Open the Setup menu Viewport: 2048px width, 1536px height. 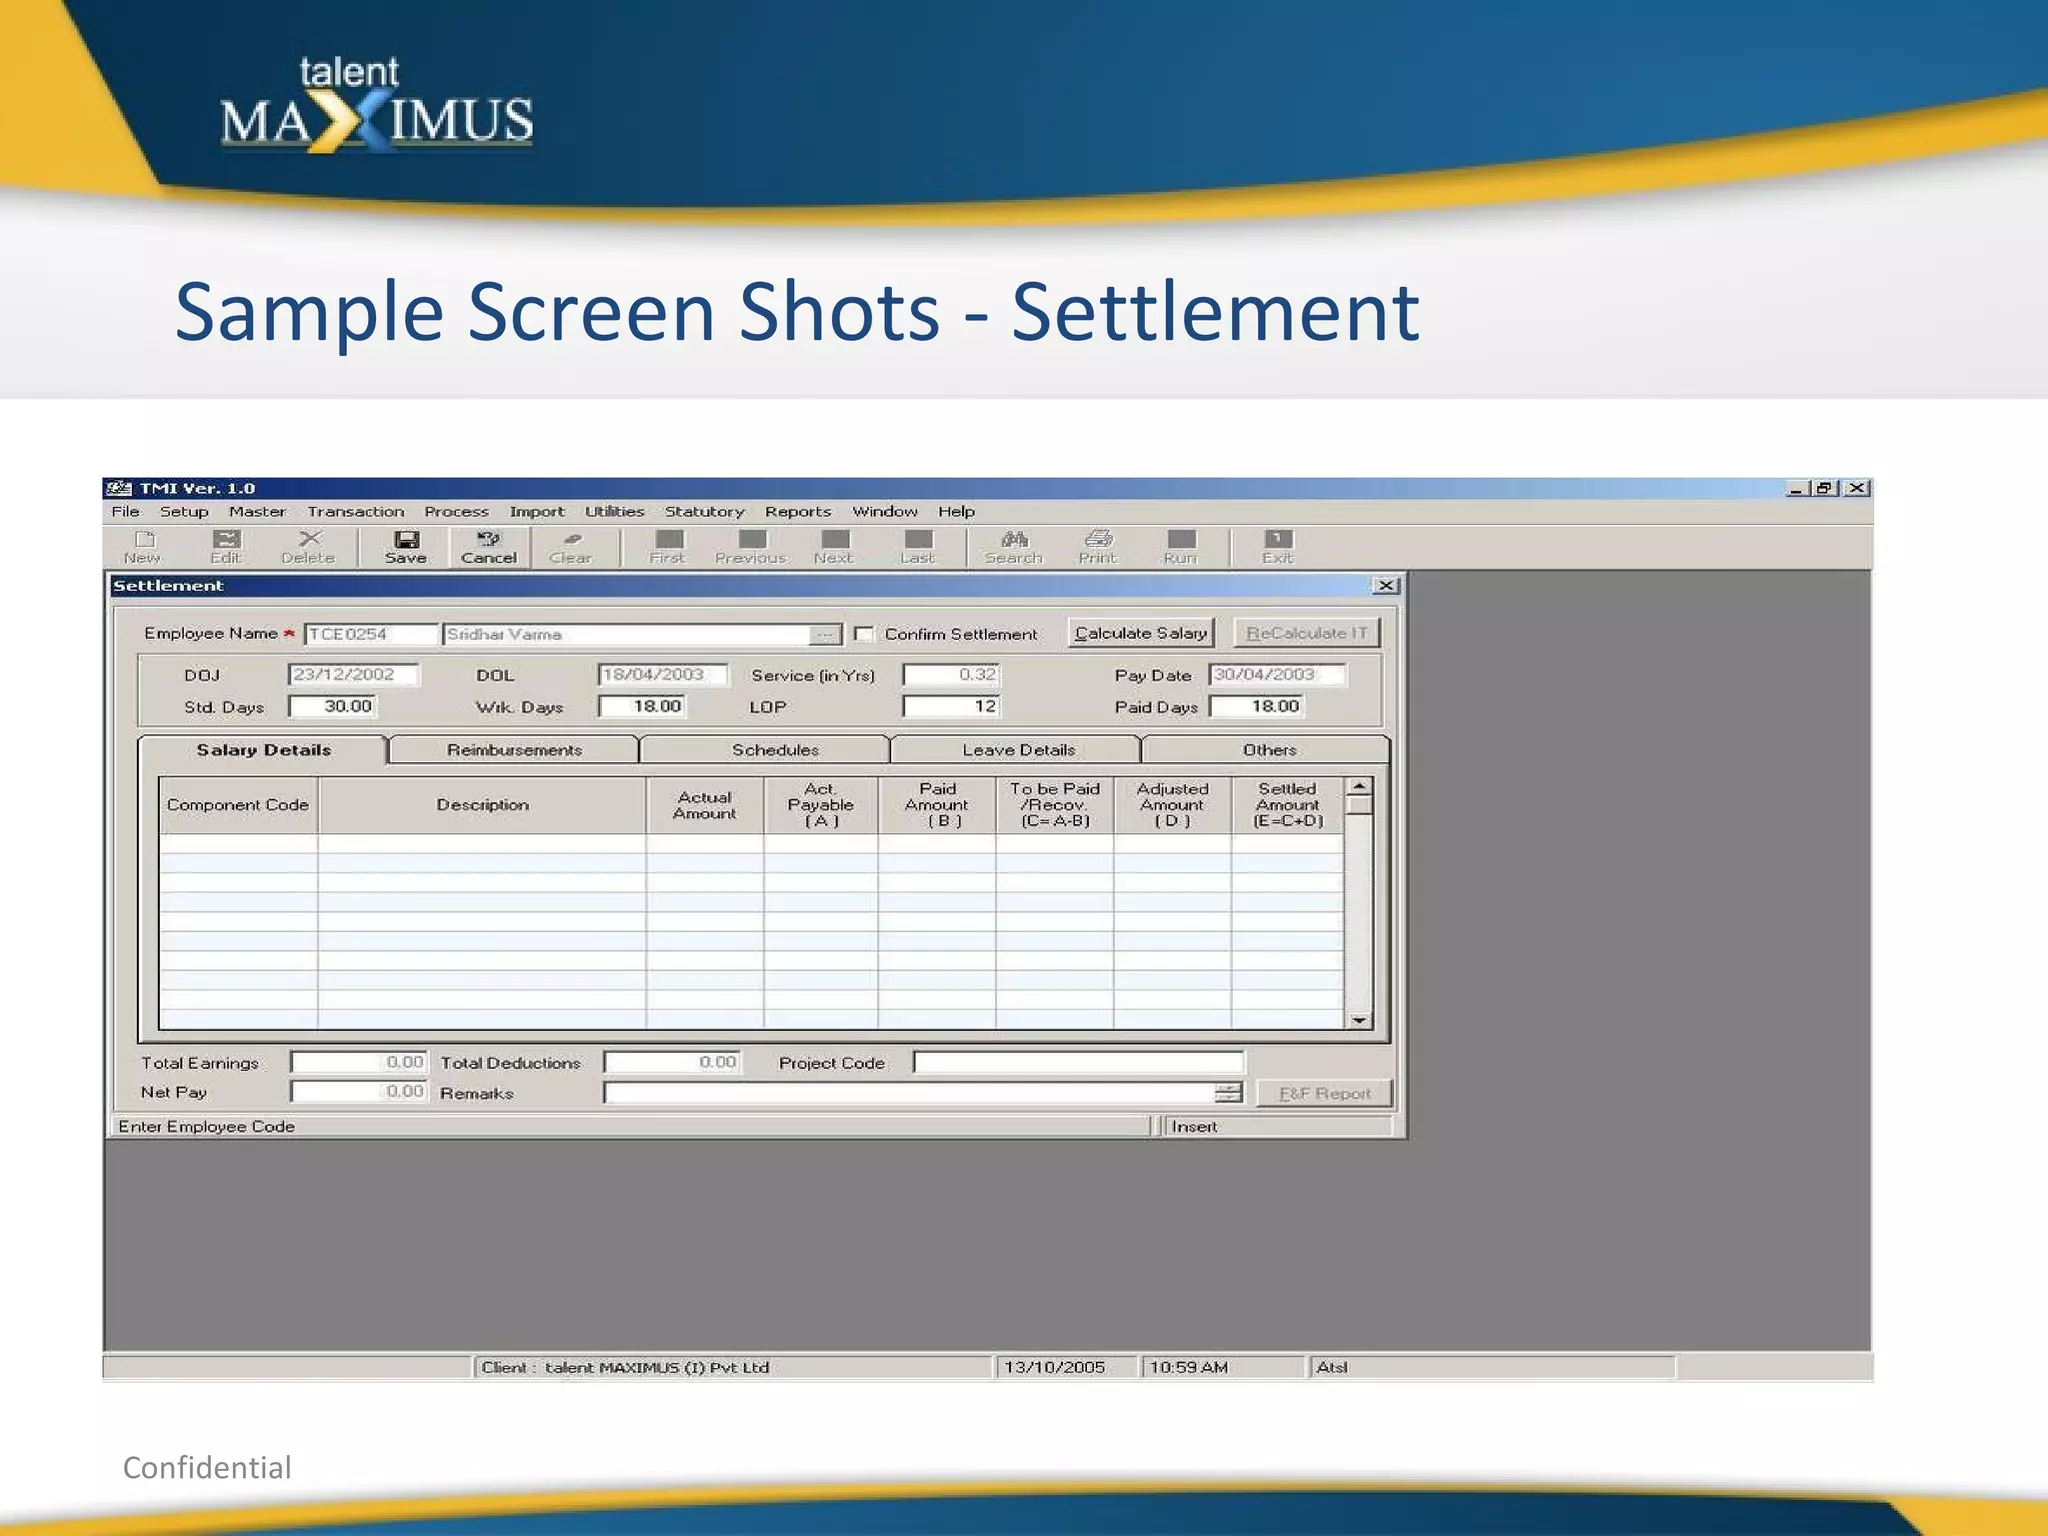coord(184,511)
